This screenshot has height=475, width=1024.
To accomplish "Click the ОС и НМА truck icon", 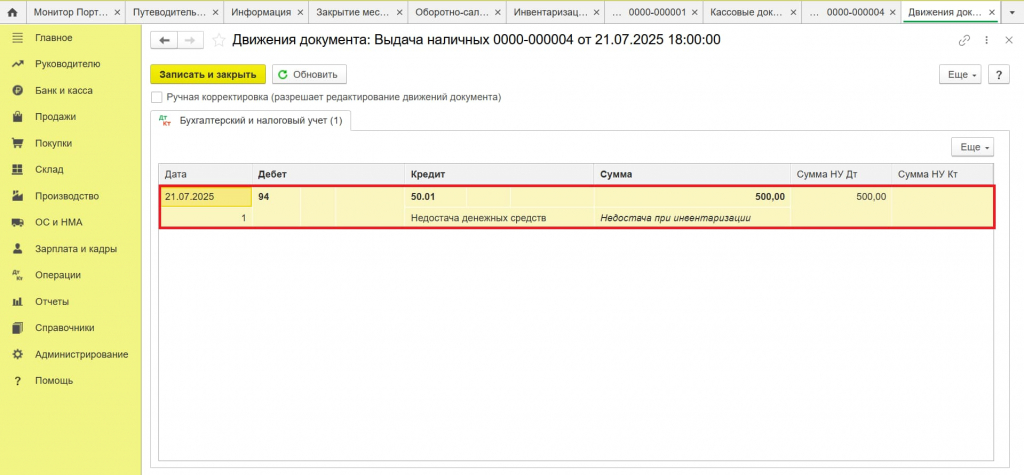I will tap(18, 222).
